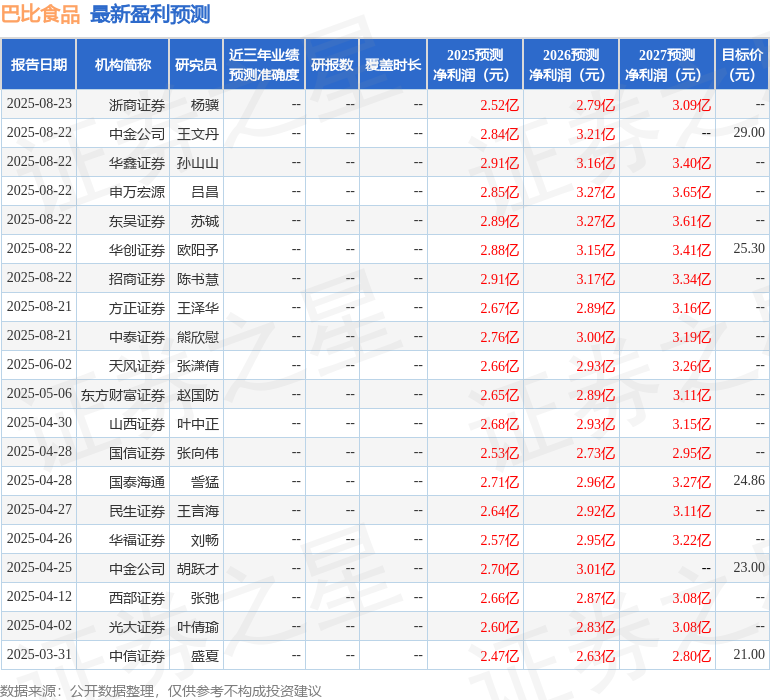Select researcher 王泽华
The width and height of the screenshot is (770, 700).
(x=198, y=308)
